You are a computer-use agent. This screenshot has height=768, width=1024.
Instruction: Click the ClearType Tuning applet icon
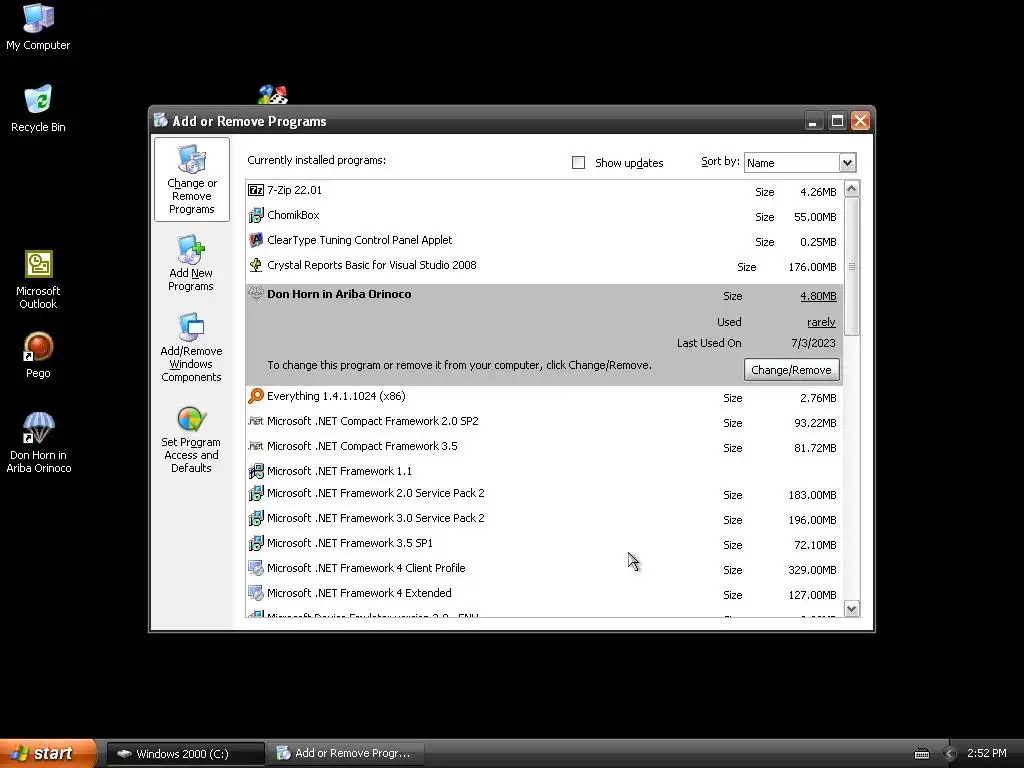pos(256,240)
